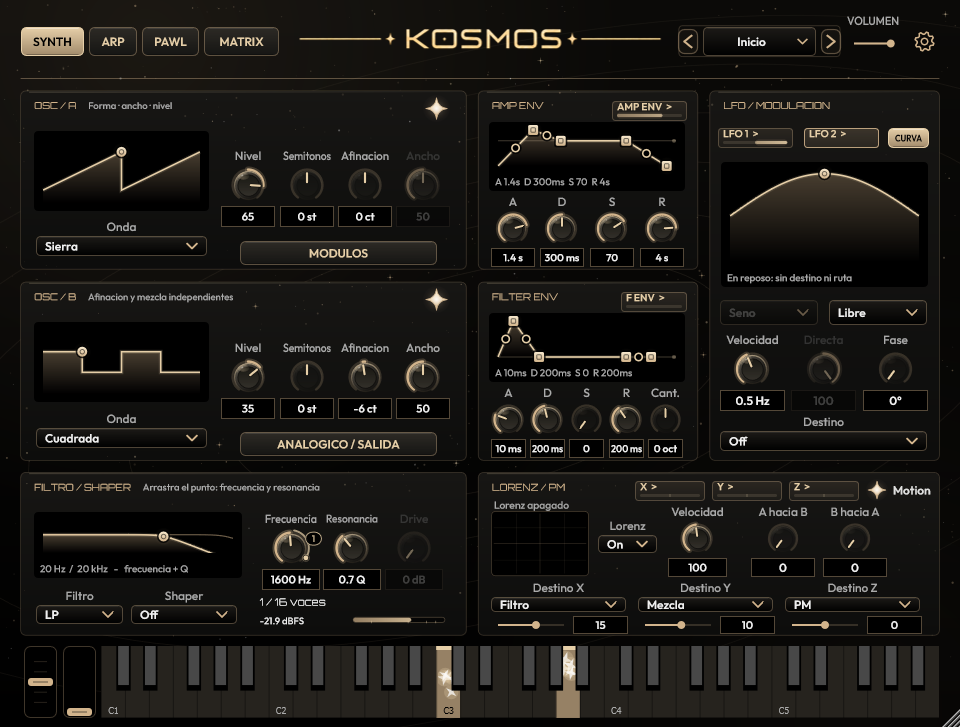Toggle the CURVA button

click(908, 138)
